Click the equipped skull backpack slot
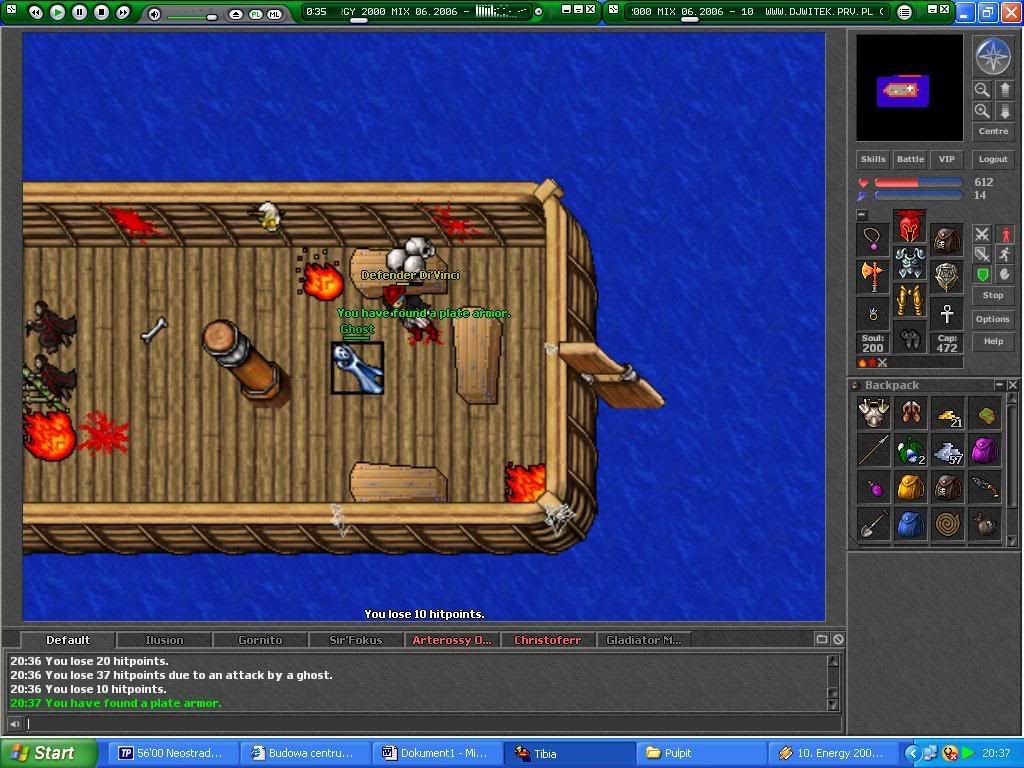This screenshot has width=1024, height=768. pos(946,240)
